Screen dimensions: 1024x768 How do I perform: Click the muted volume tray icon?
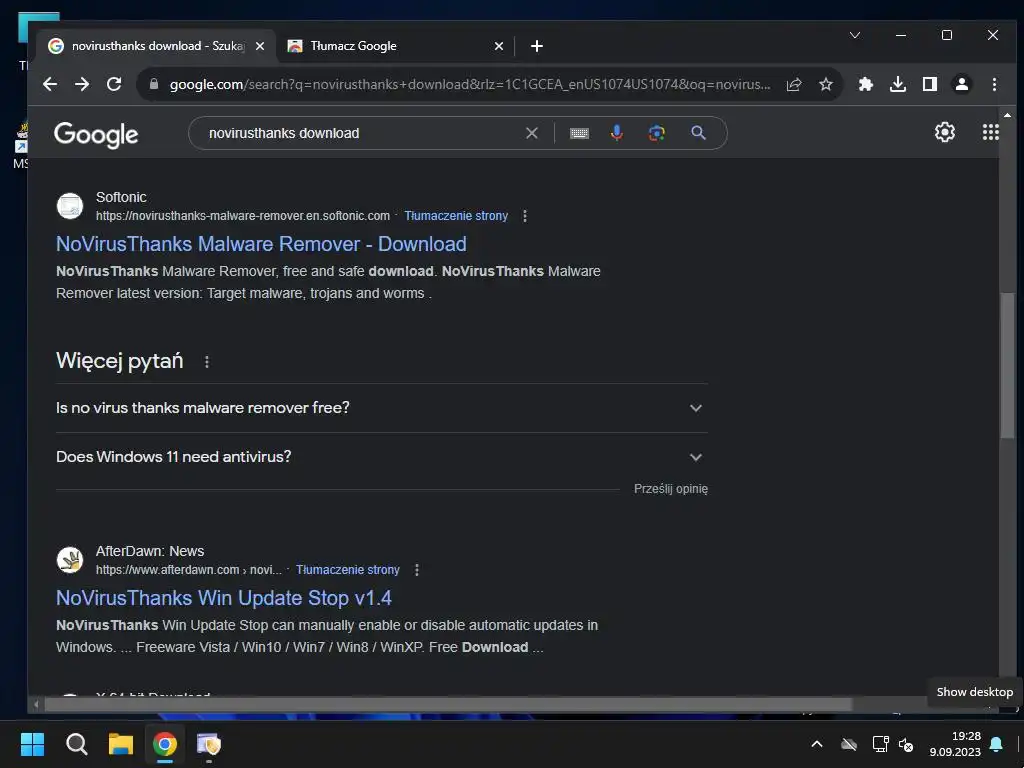point(906,744)
